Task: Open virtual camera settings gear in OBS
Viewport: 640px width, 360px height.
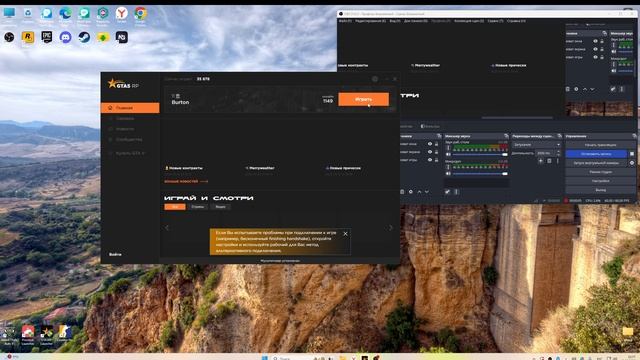Action: [x=632, y=163]
